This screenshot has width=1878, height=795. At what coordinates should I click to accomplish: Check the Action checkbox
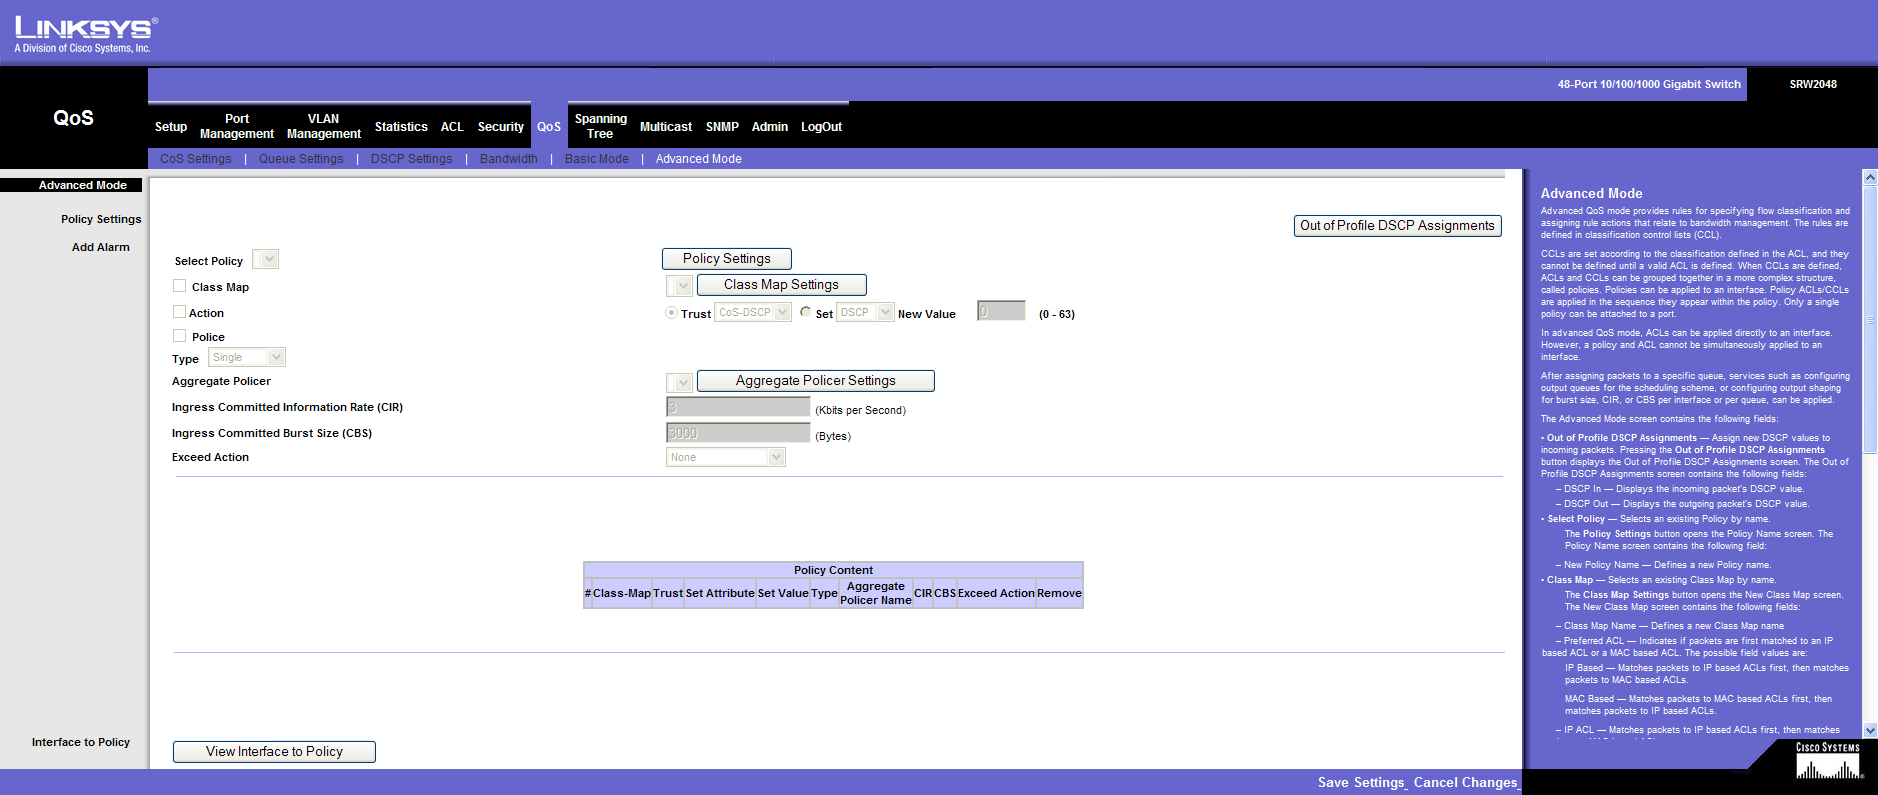point(180,312)
